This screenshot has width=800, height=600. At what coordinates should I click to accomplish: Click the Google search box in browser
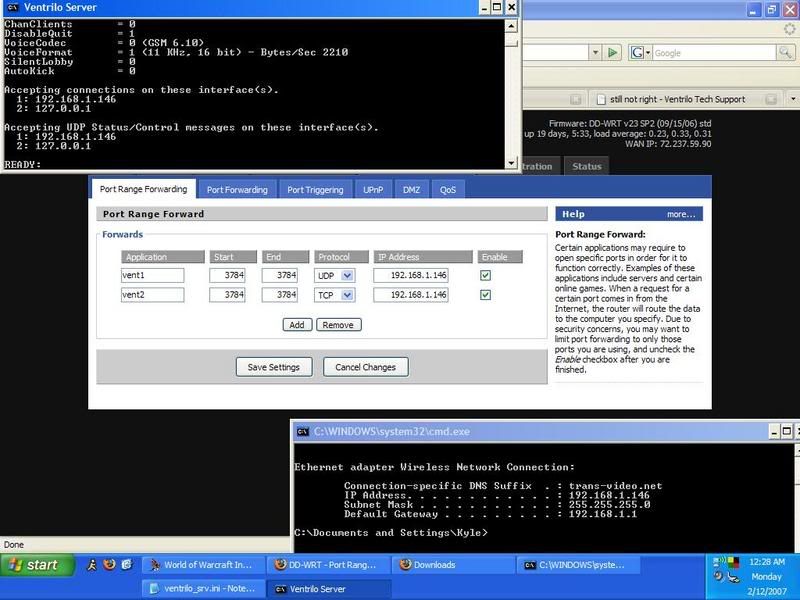[x=713, y=53]
